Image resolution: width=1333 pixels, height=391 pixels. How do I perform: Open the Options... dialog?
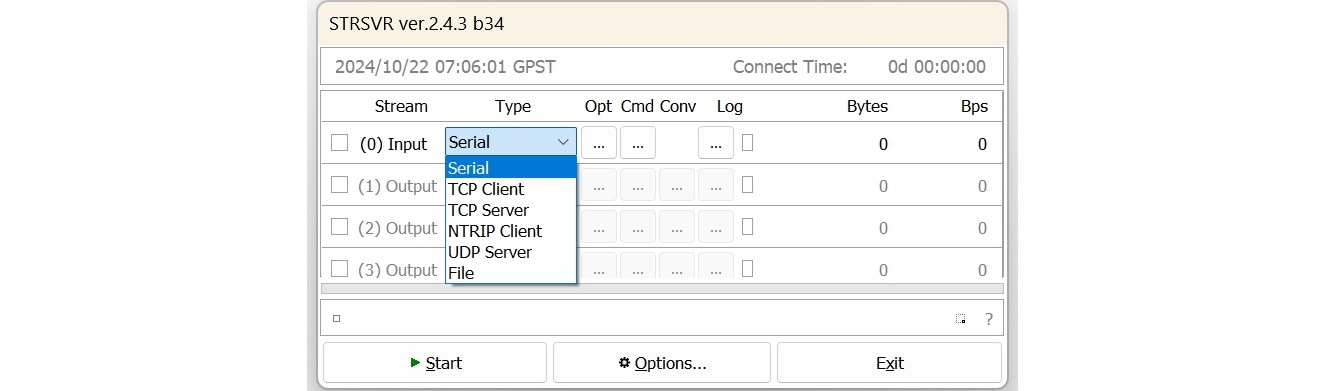(662, 363)
